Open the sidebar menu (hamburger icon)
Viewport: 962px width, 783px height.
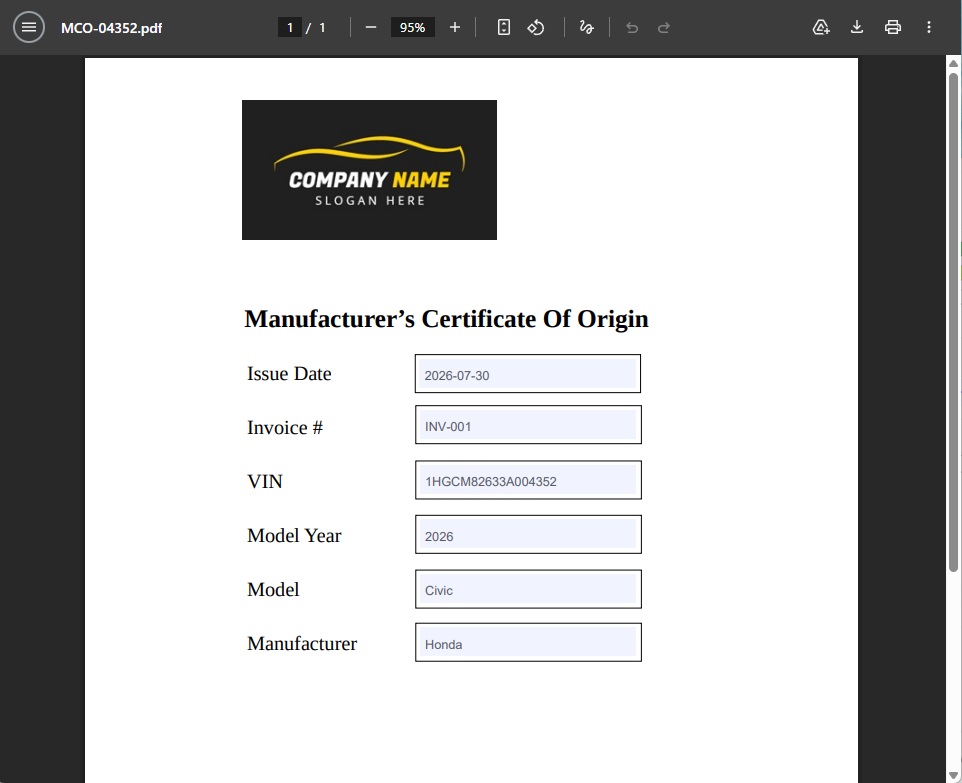coord(29,28)
